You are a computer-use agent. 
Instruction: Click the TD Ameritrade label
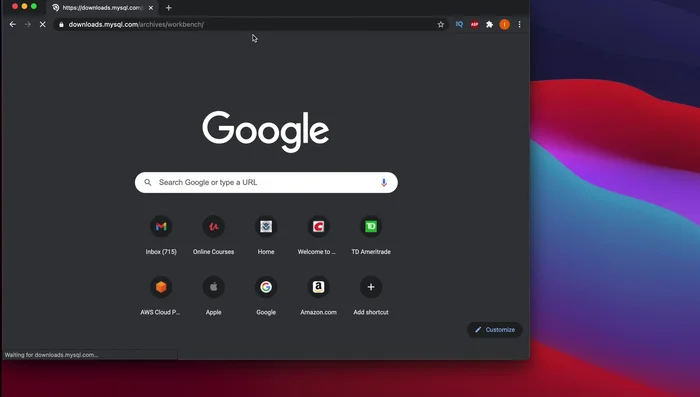tap(371, 252)
